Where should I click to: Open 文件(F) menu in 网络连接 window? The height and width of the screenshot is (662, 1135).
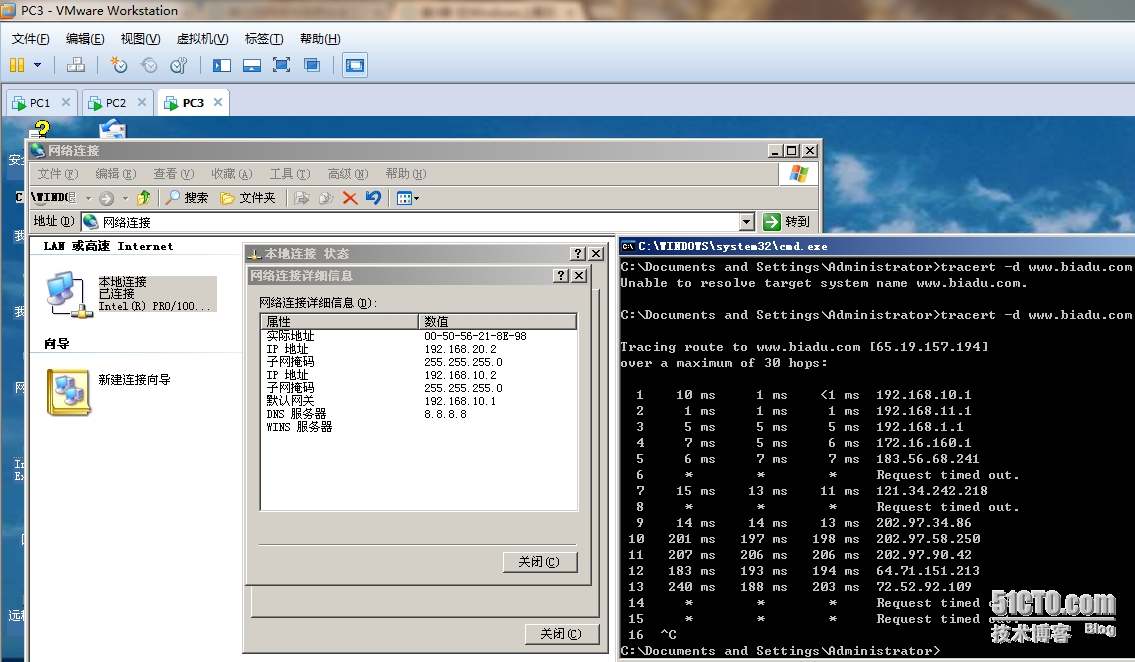(57, 174)
